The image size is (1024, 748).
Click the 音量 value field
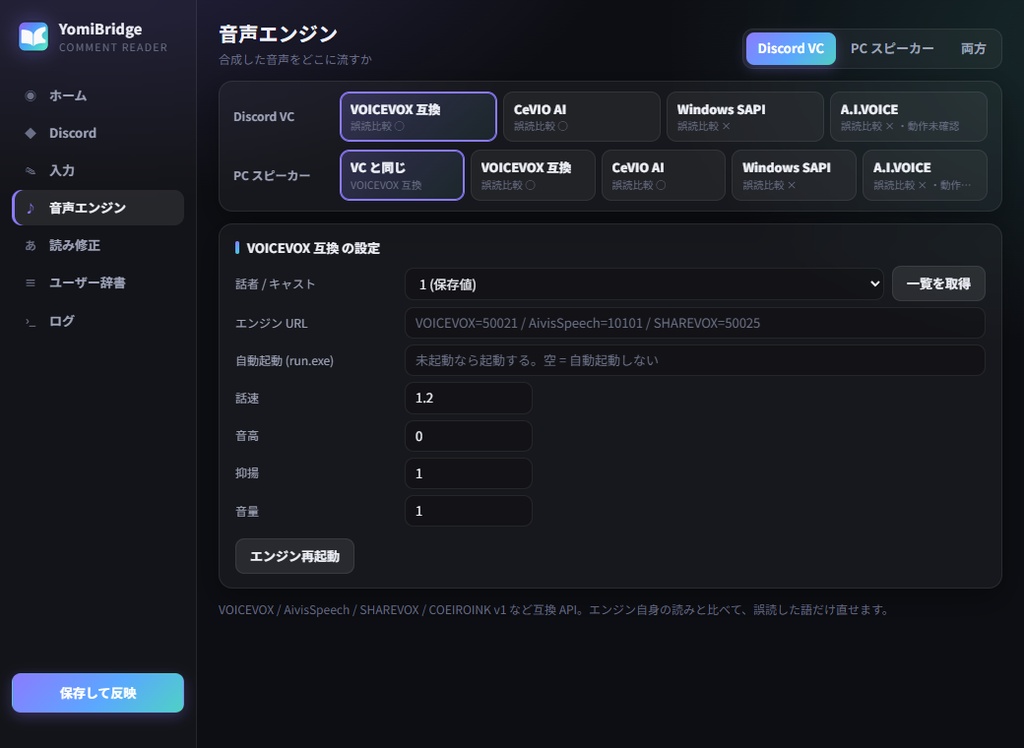click(x=468, y=511)
